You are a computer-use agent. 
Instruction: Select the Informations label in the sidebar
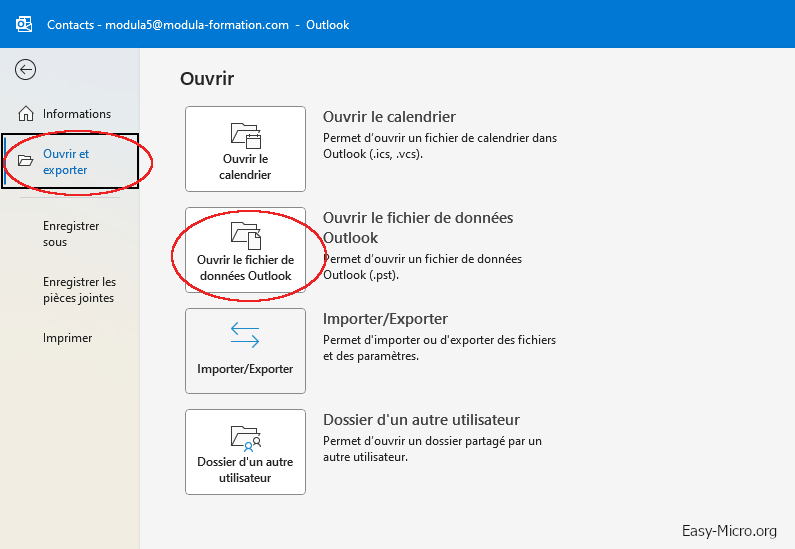[77, 114]
